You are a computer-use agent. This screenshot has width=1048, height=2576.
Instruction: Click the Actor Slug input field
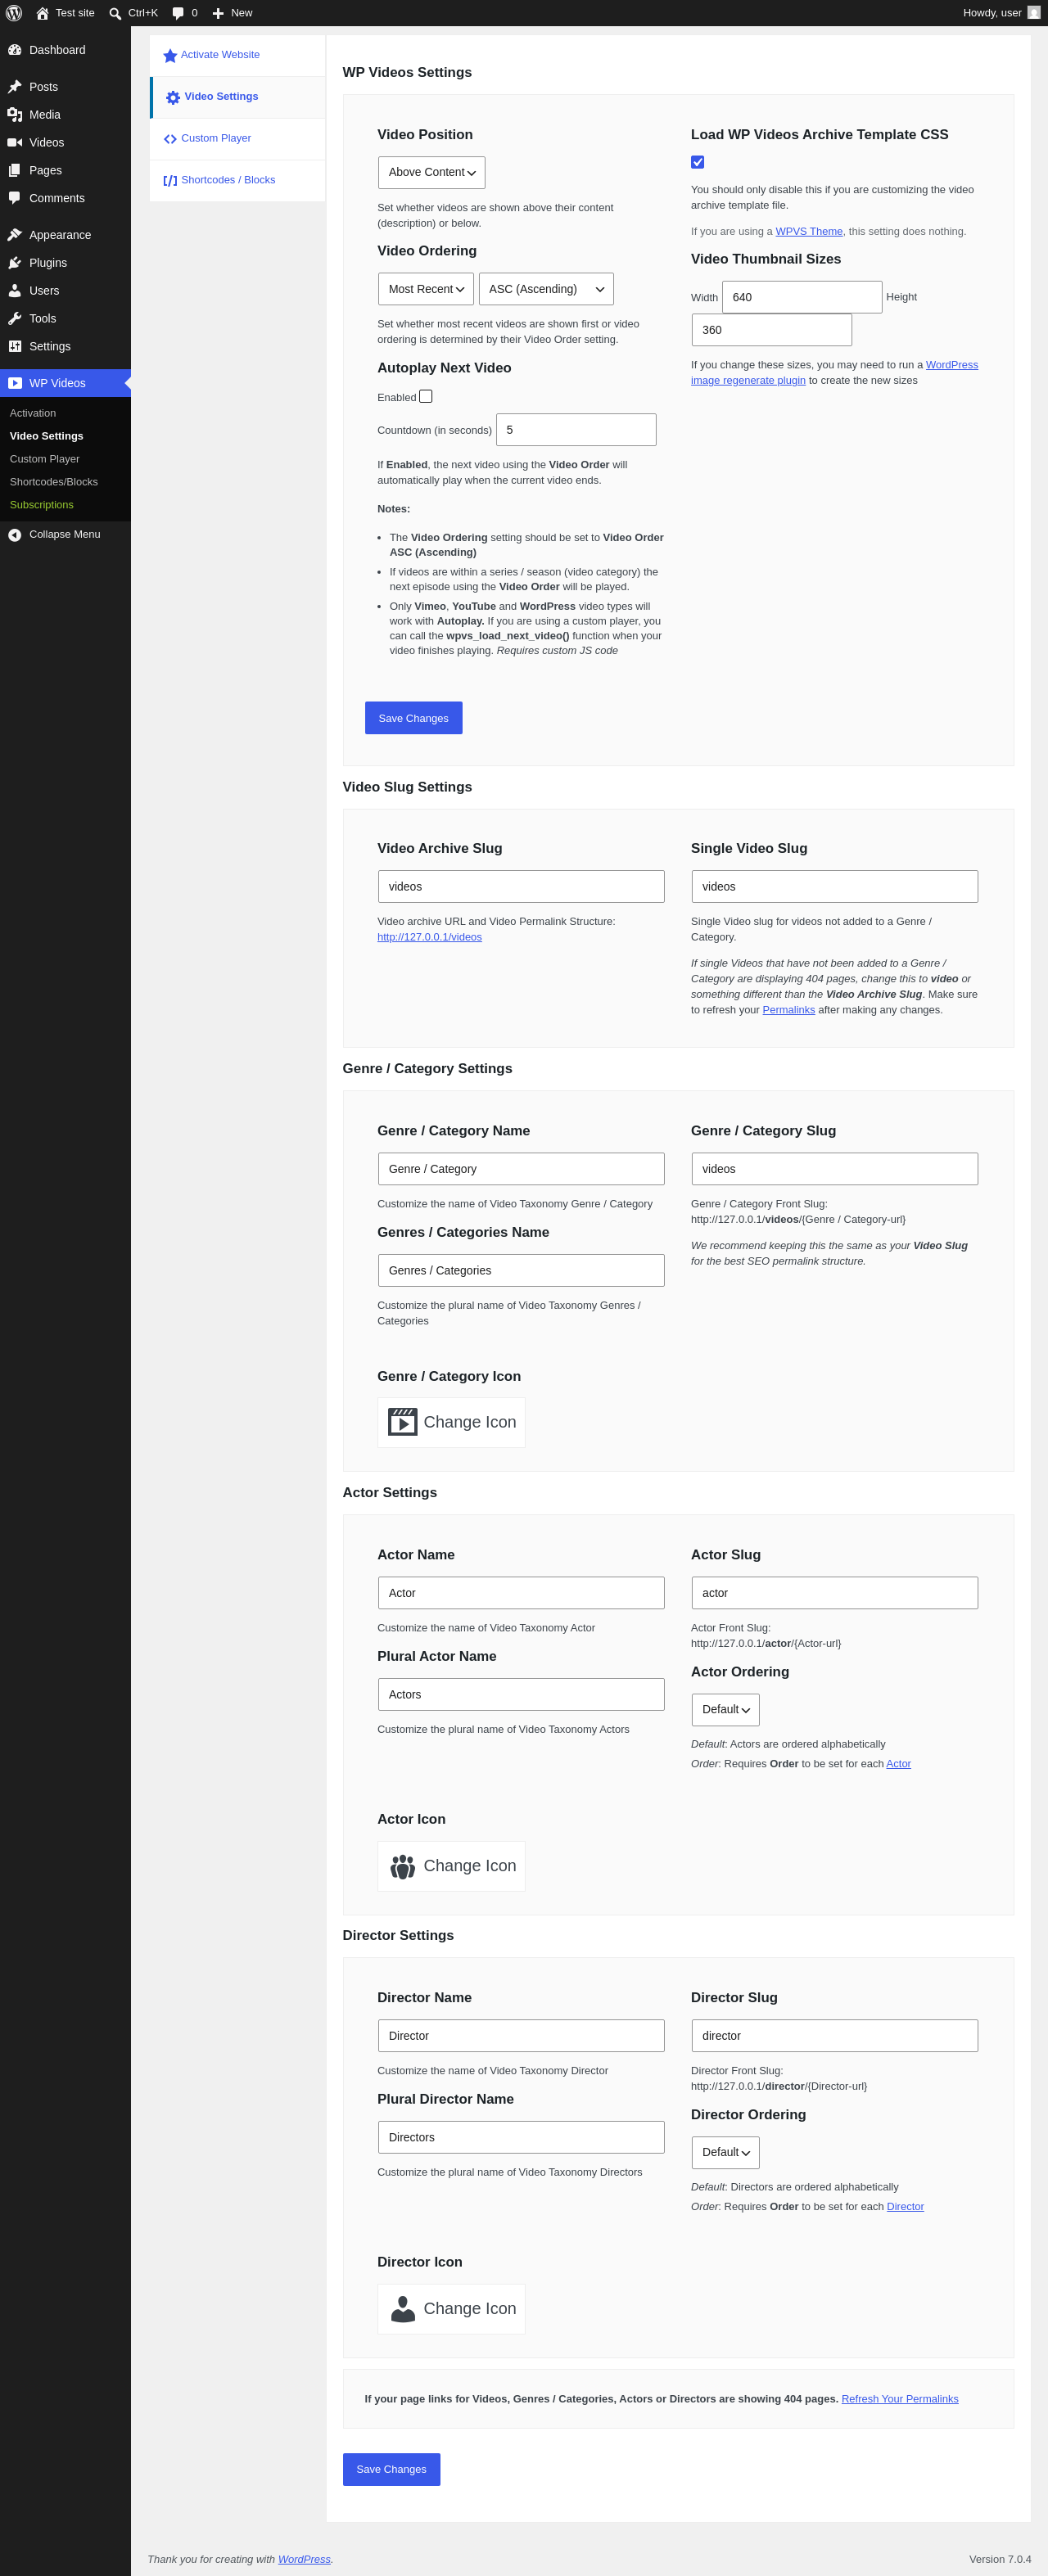tap(834, 1593)
